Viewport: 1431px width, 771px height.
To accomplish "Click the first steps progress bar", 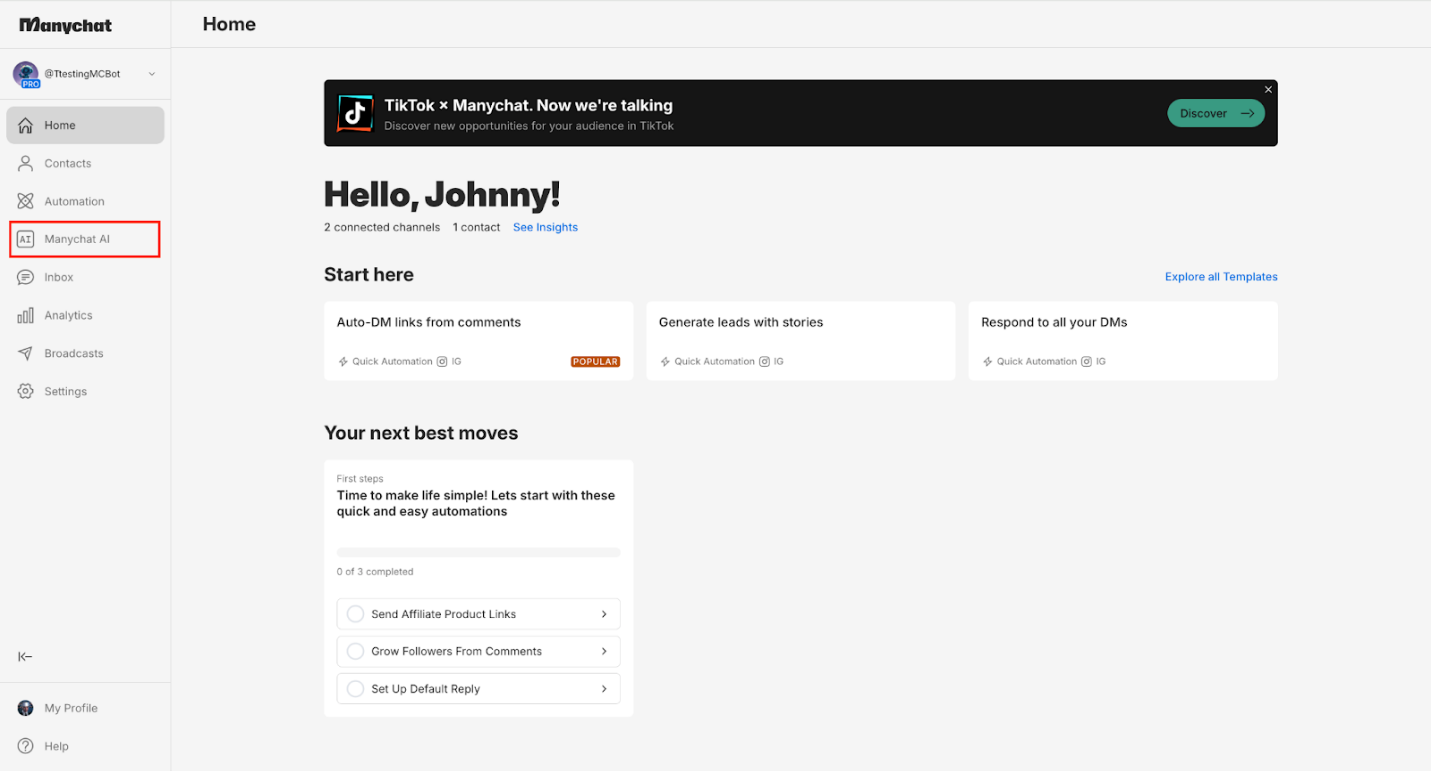I will 478,552.
